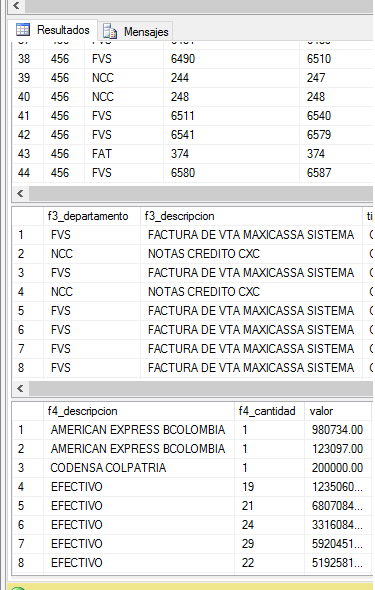This screenshot has height=590, width=375.
Task: Select the f3_descripcion column header
Action: [251, 216]
